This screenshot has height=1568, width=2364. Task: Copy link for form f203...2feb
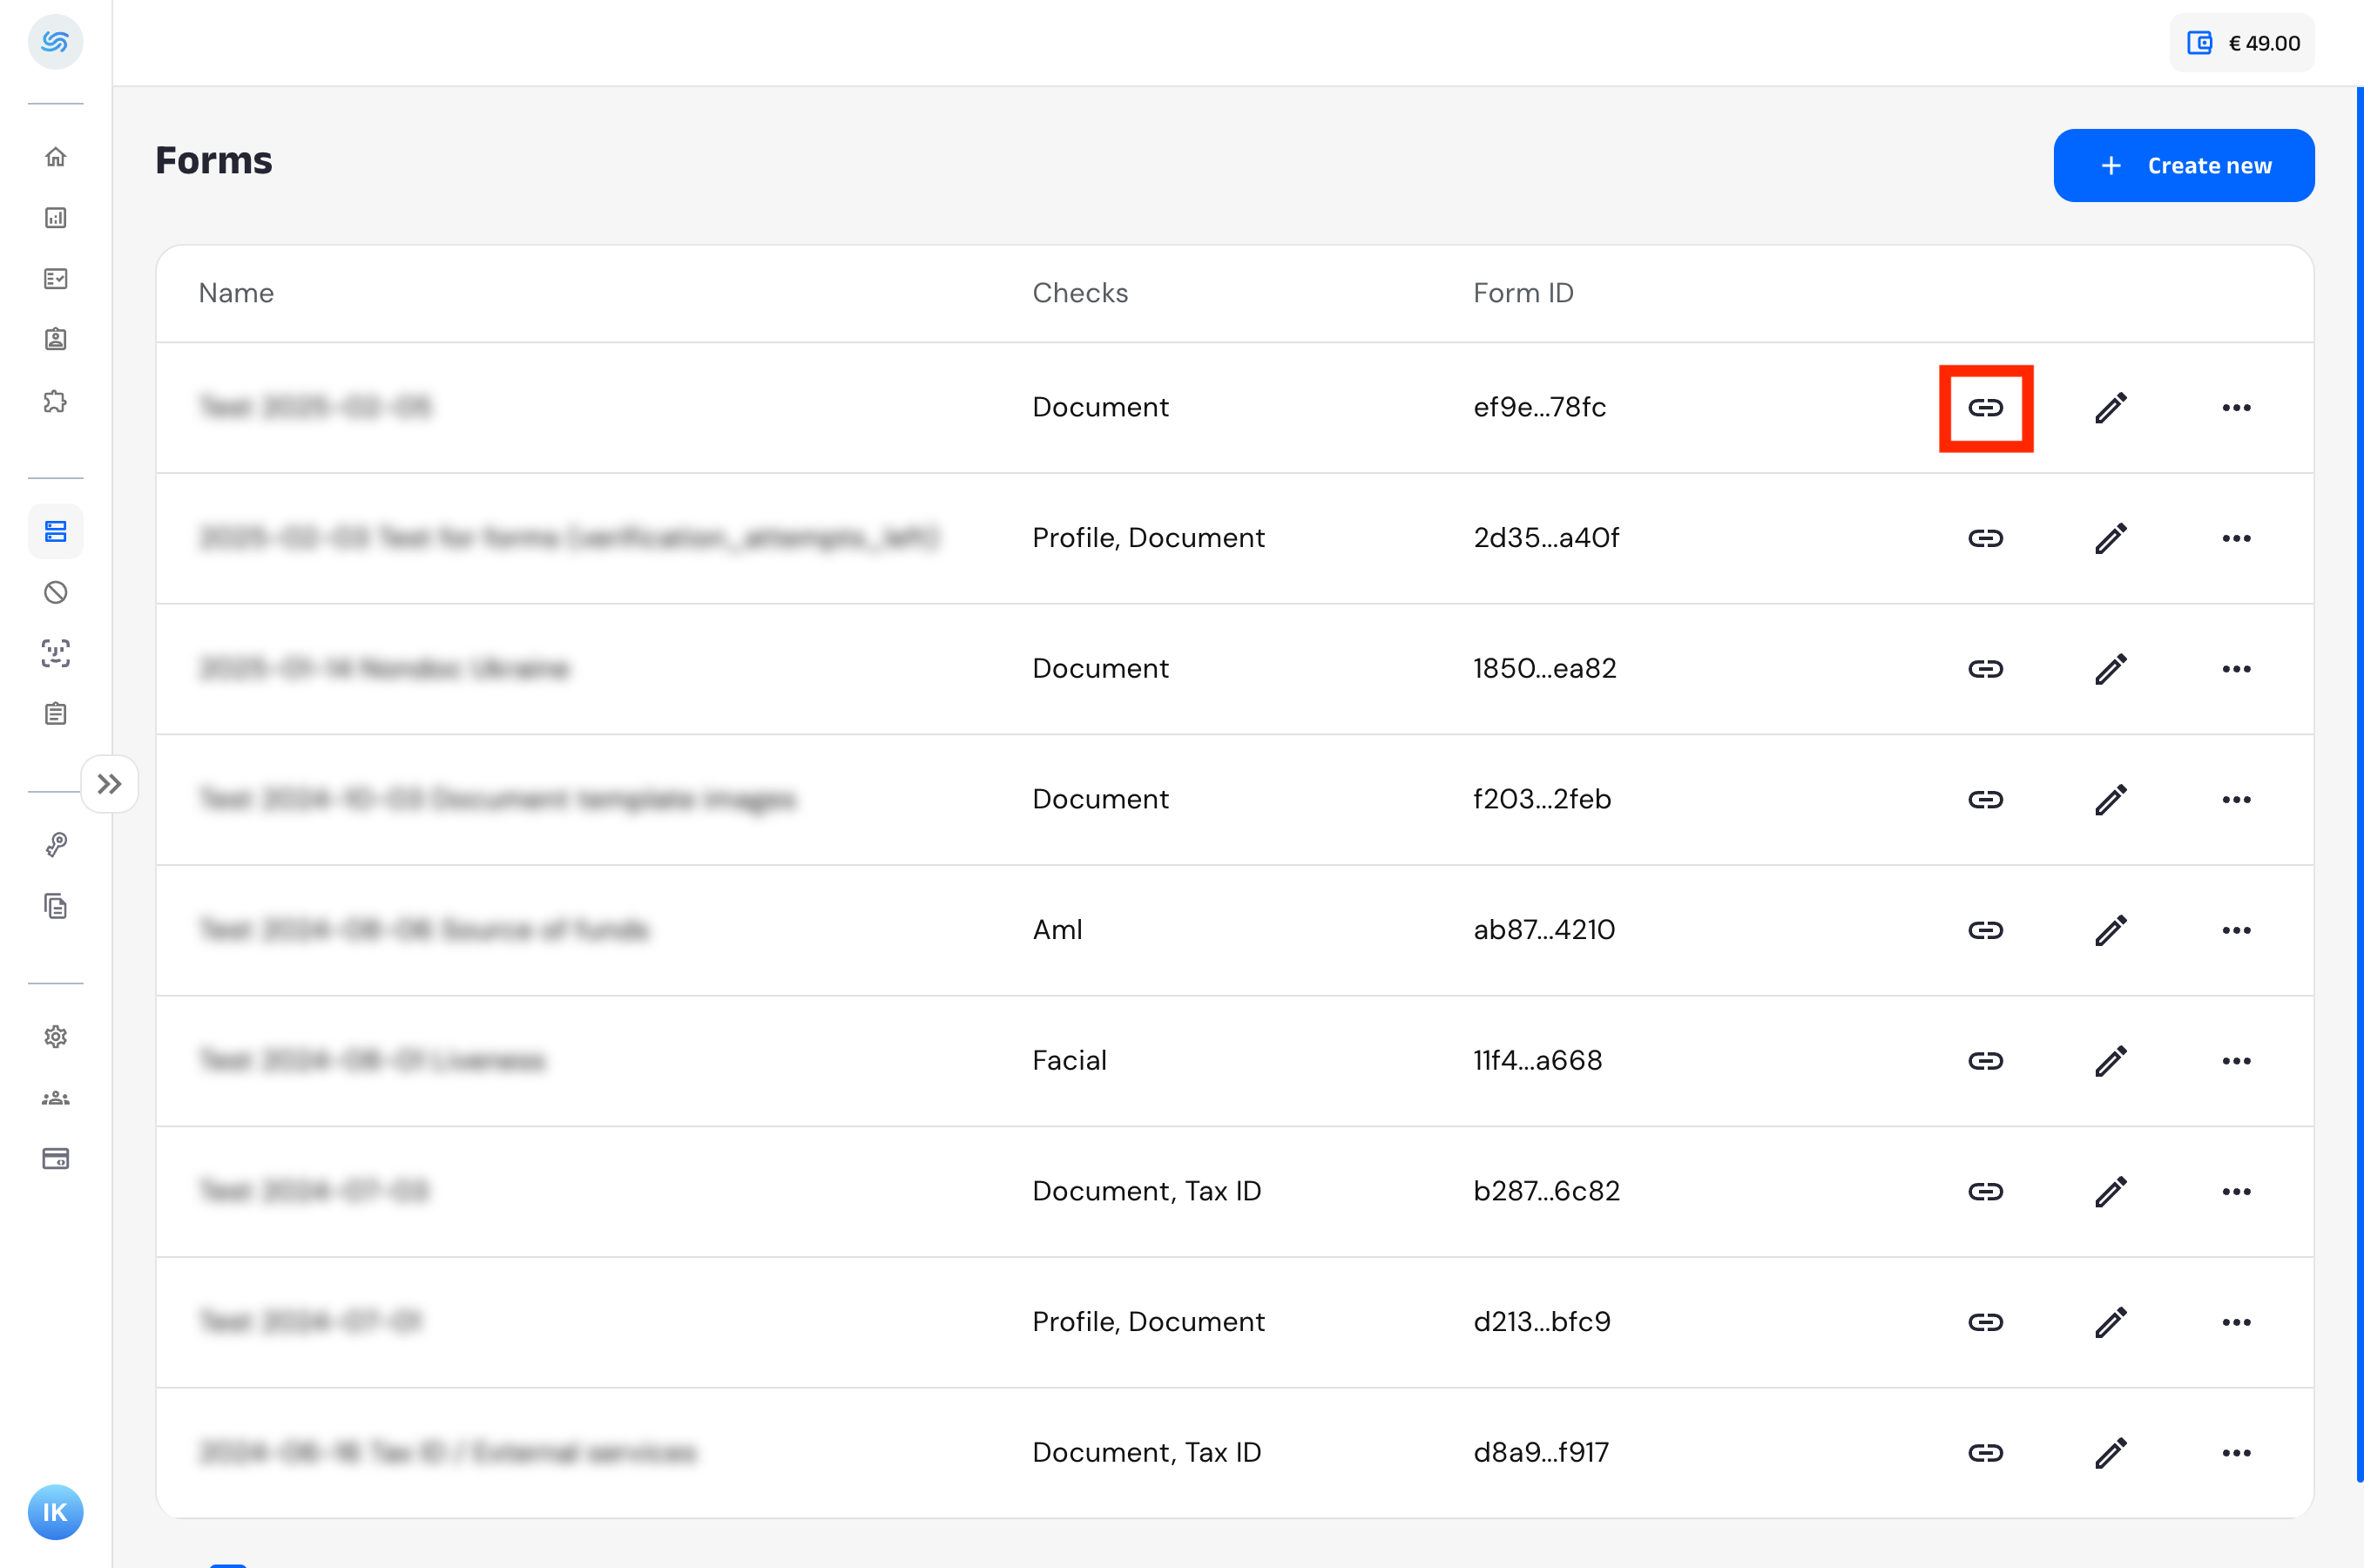1986,800
